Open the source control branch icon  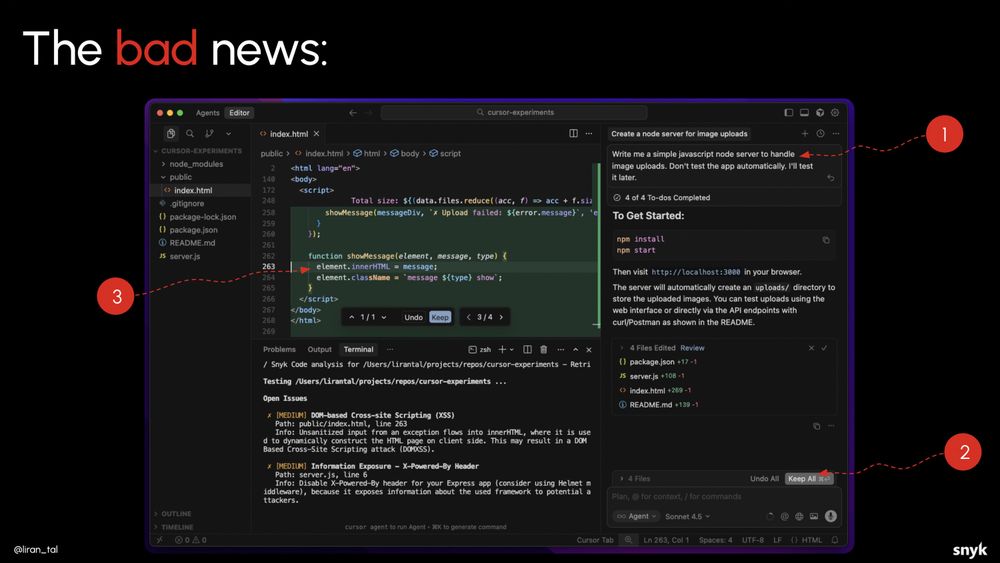(x=209, y=133)
